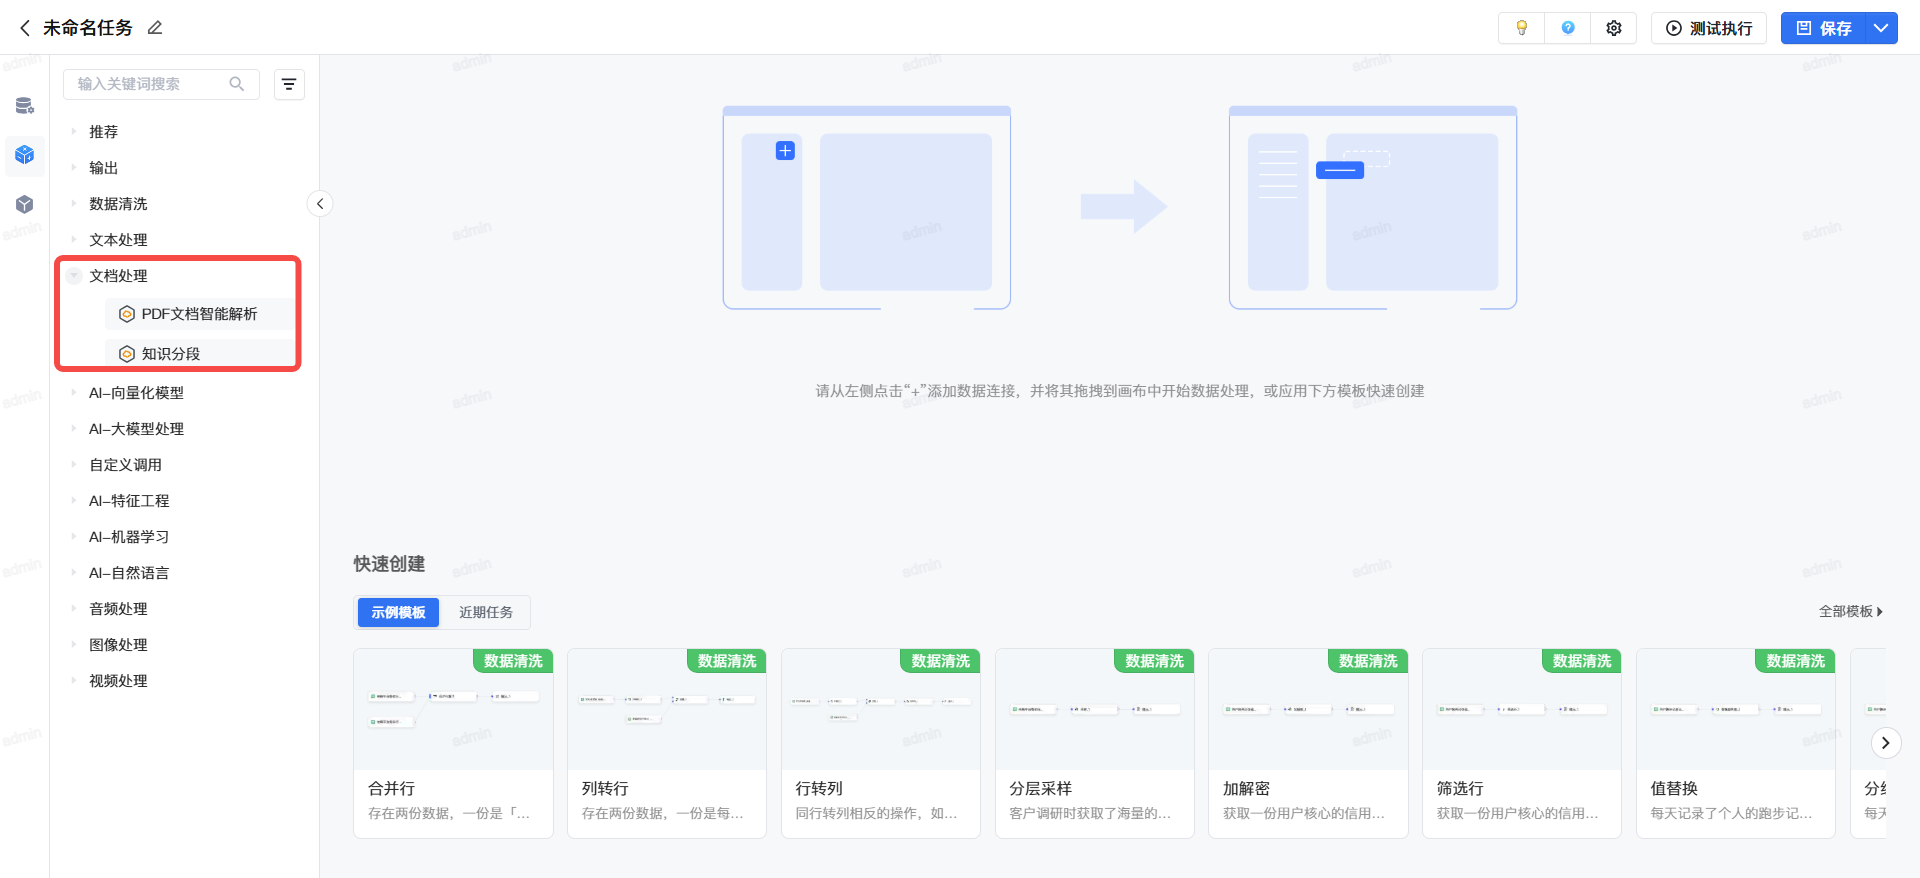Open the save dropdown arrow

(x=1880, y=28)
